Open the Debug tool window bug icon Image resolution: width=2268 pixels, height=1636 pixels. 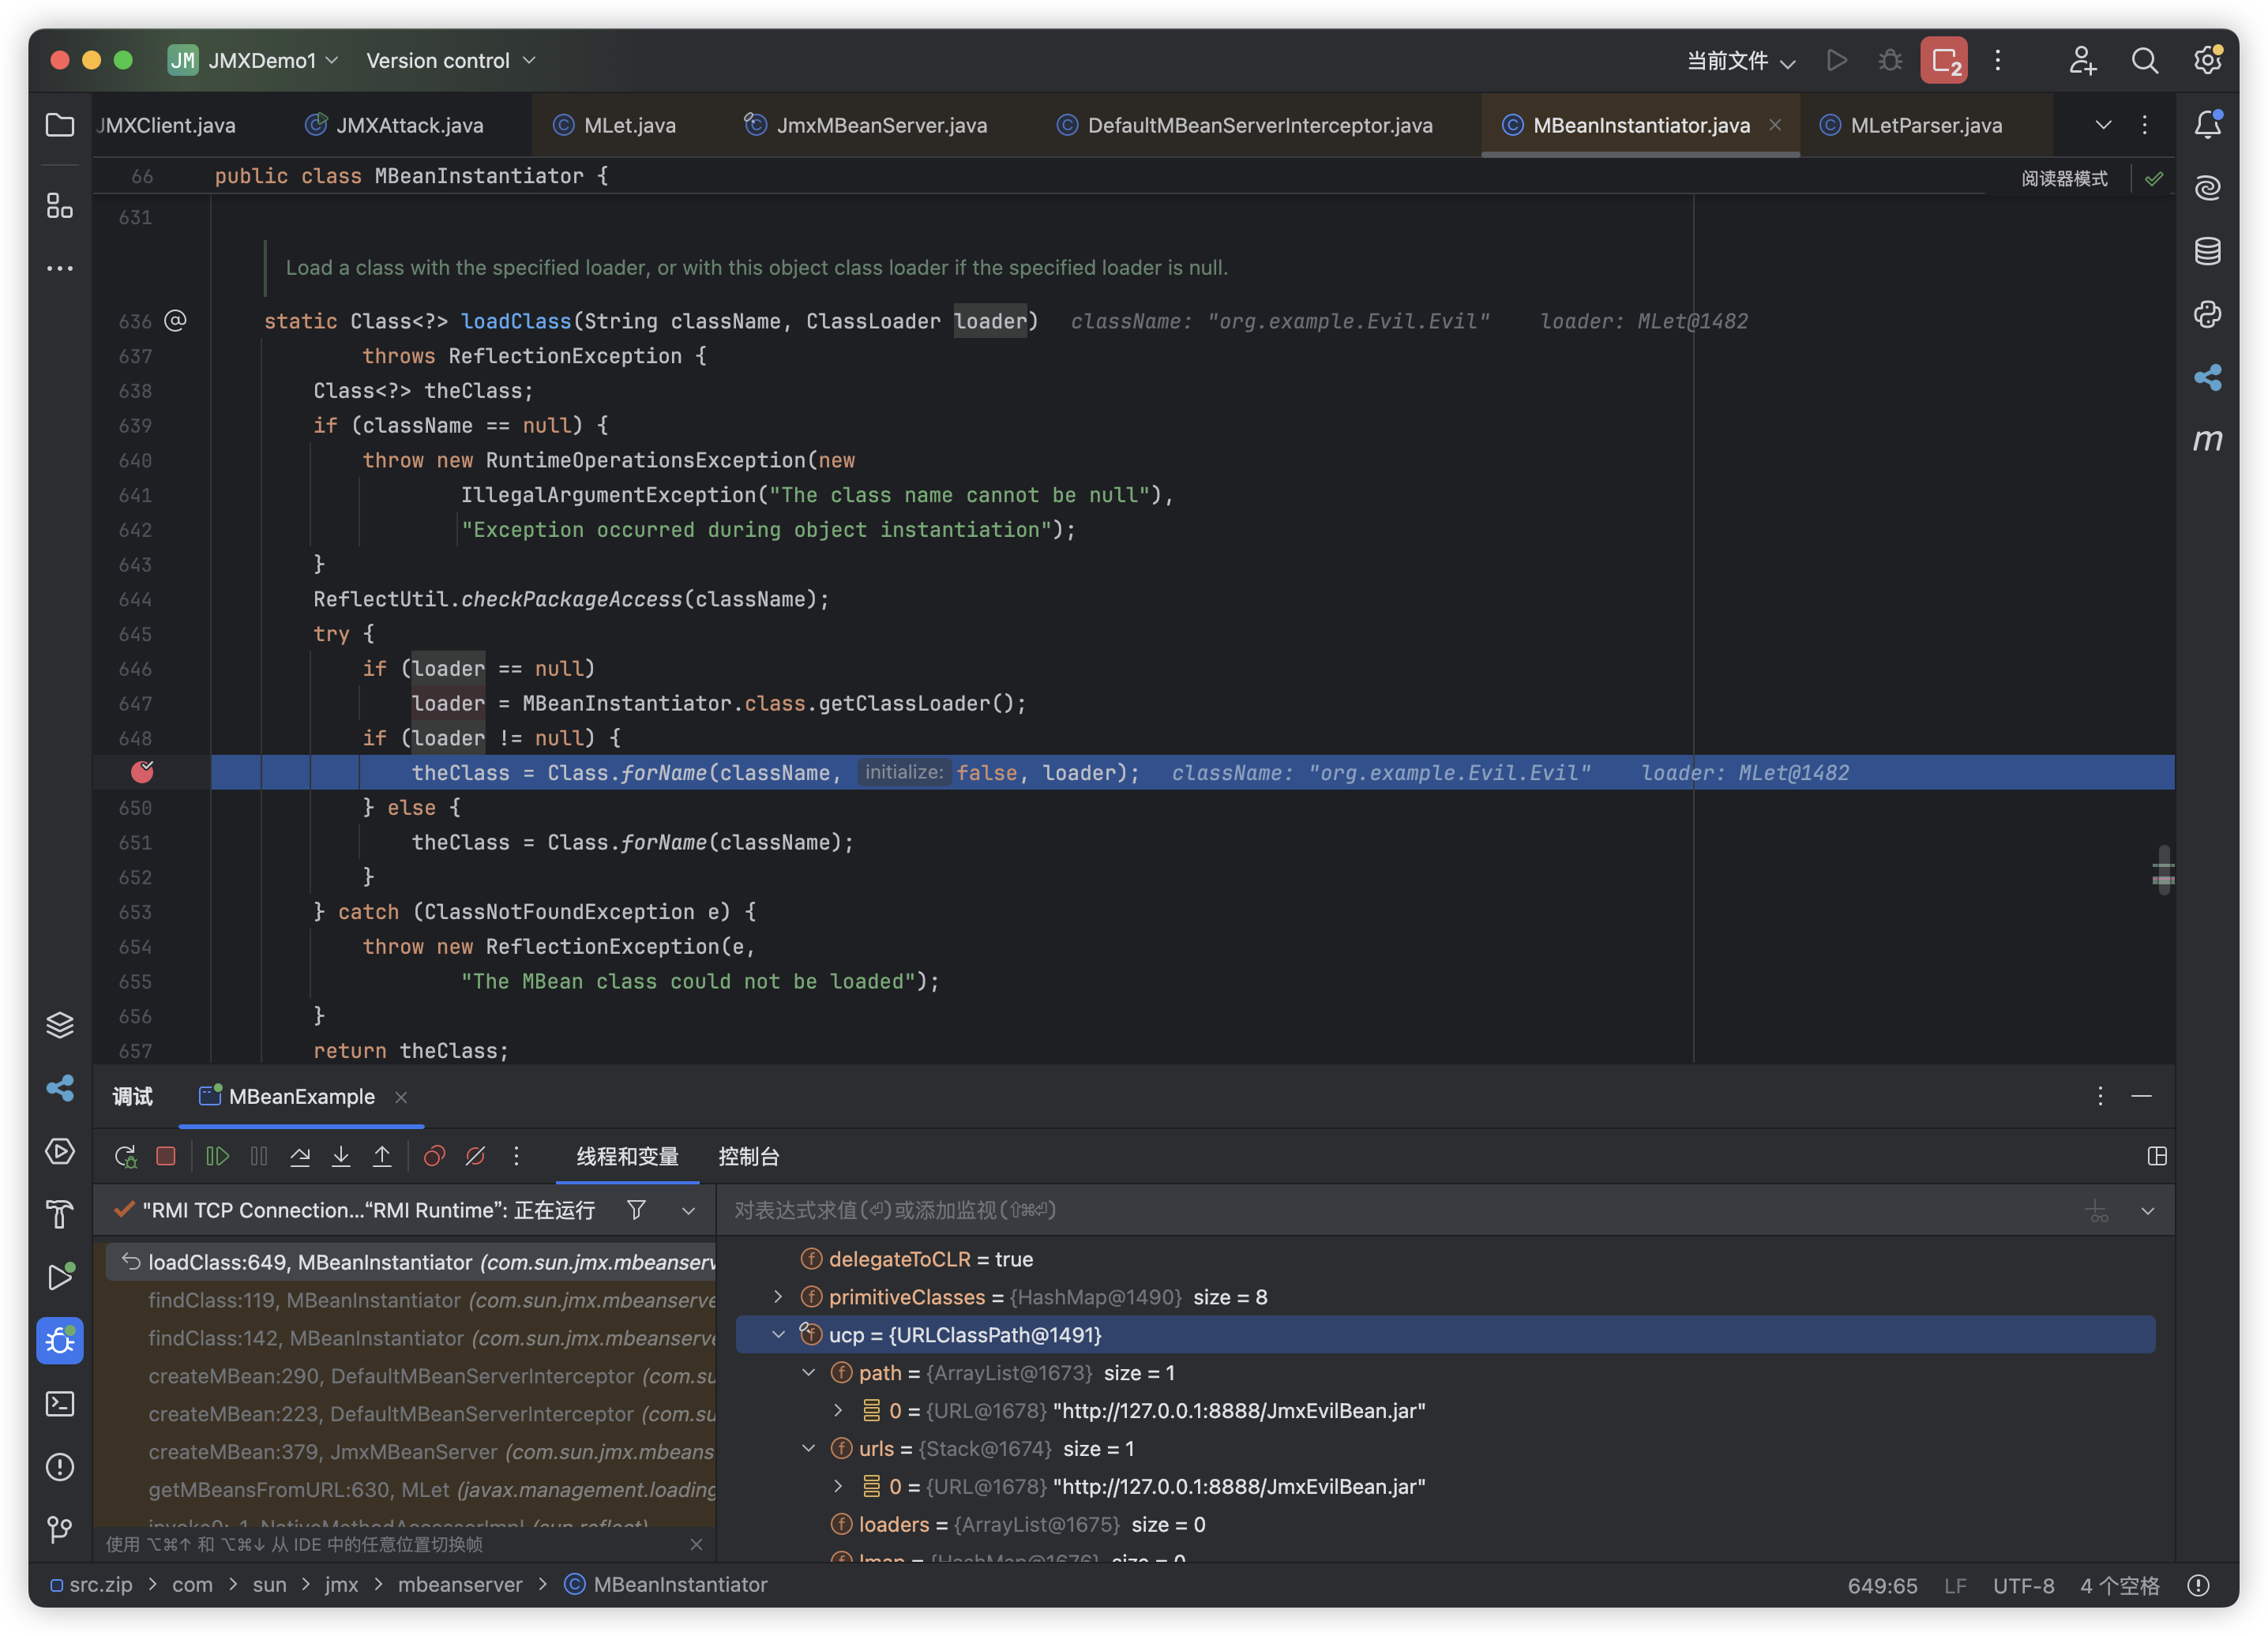click(x=60, y=1340)
